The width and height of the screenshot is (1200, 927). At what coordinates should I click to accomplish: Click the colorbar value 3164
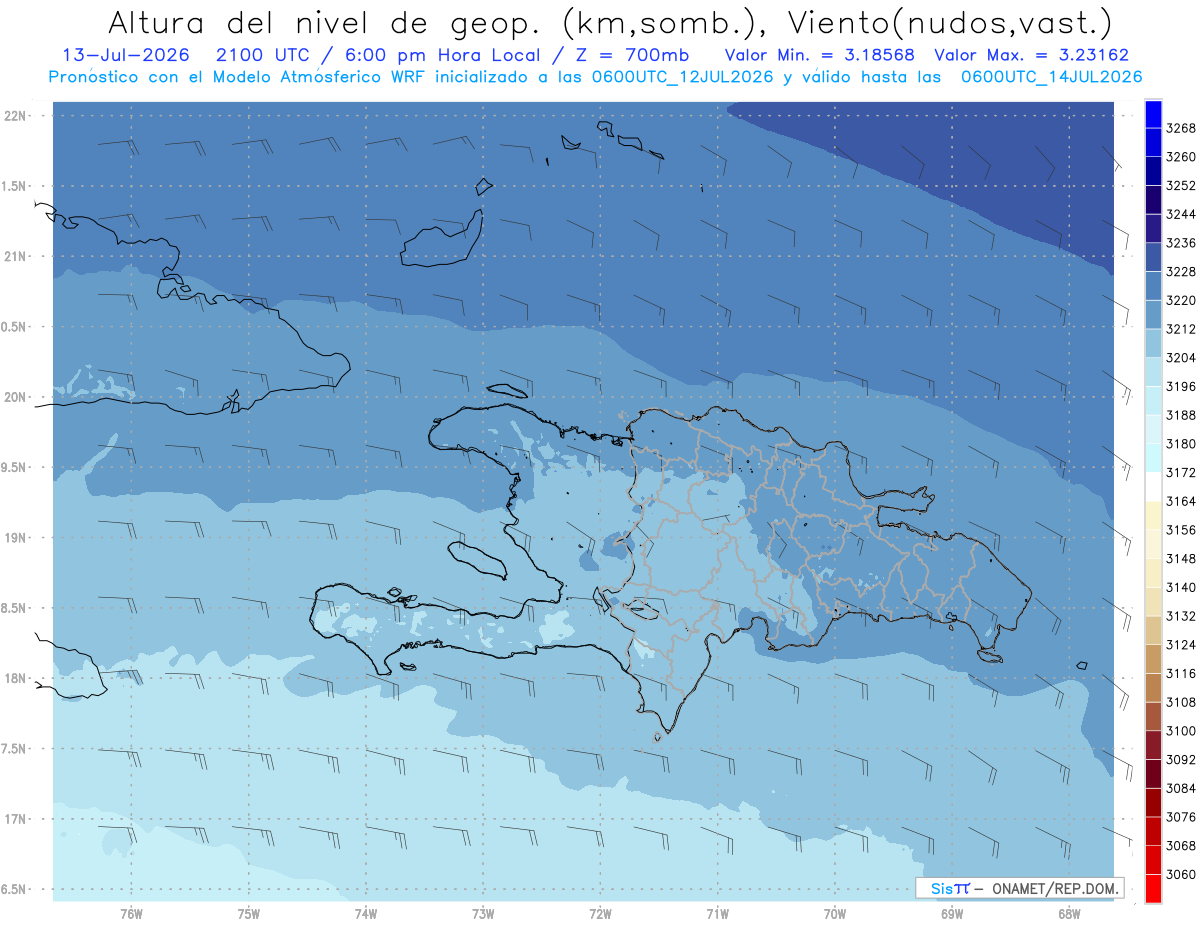click(x=1181, y=500)
